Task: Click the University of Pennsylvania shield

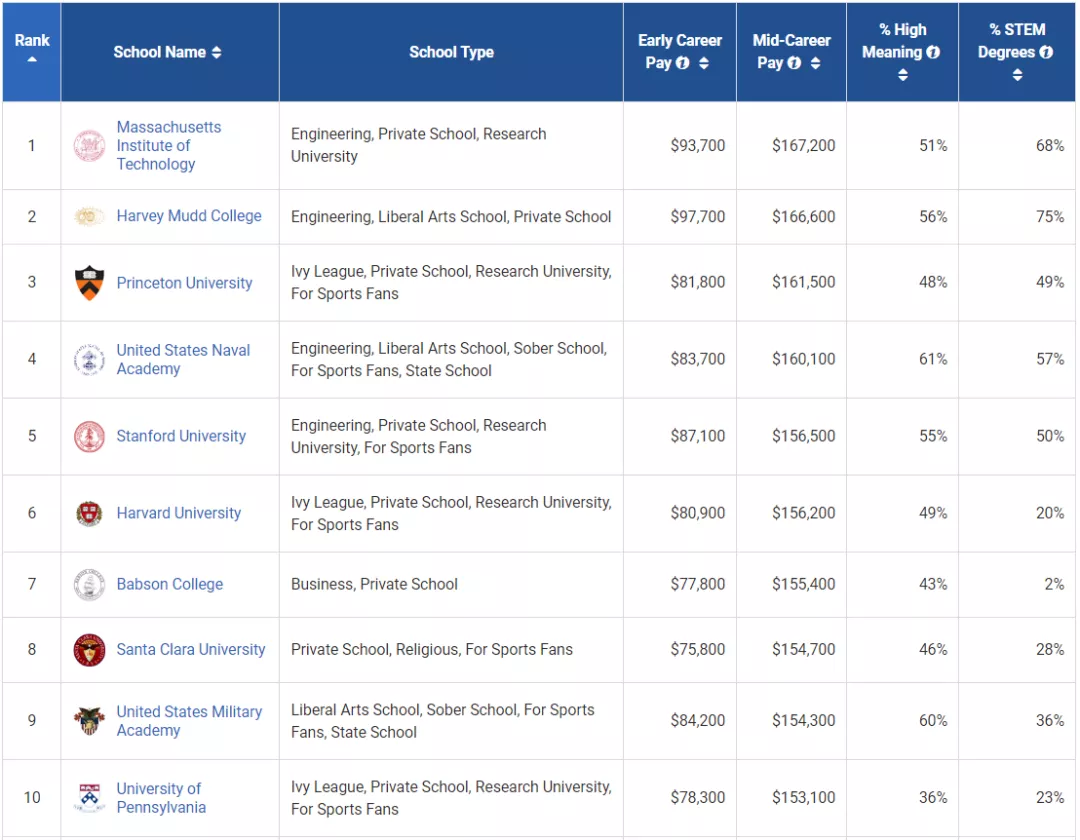Action: click(90, 797)
